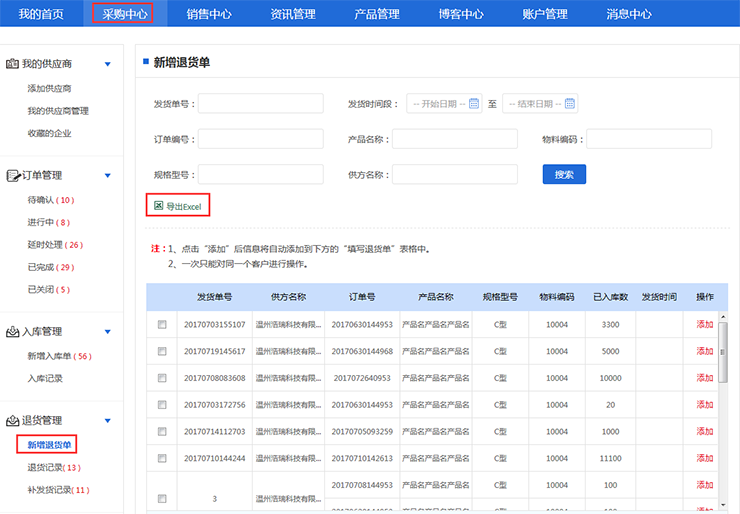Screen dimensions: 740x514
Task: Open the end date calendar icon
Action: pyautogui.click(x=570, y=103)
